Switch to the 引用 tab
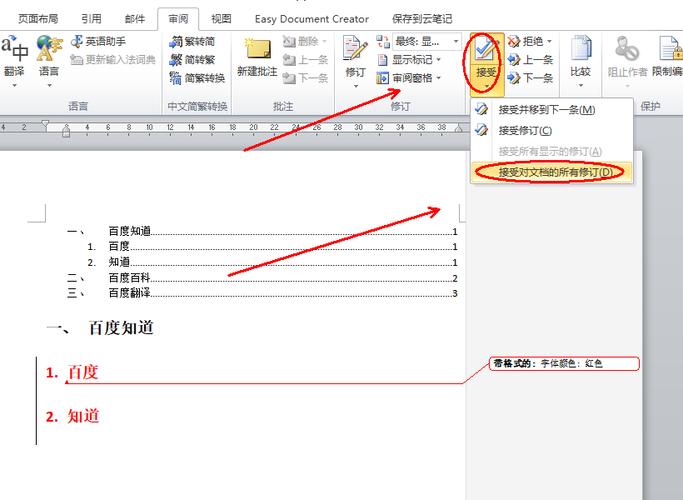This screenshot has height=500, width=683. (x=91, y=19)
